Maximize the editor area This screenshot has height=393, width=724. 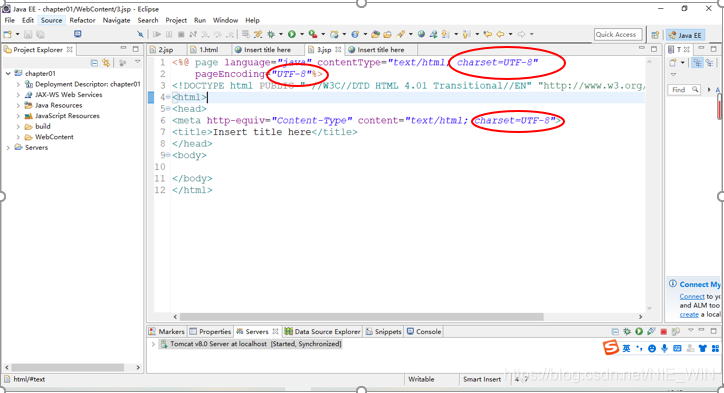(654, 48)
